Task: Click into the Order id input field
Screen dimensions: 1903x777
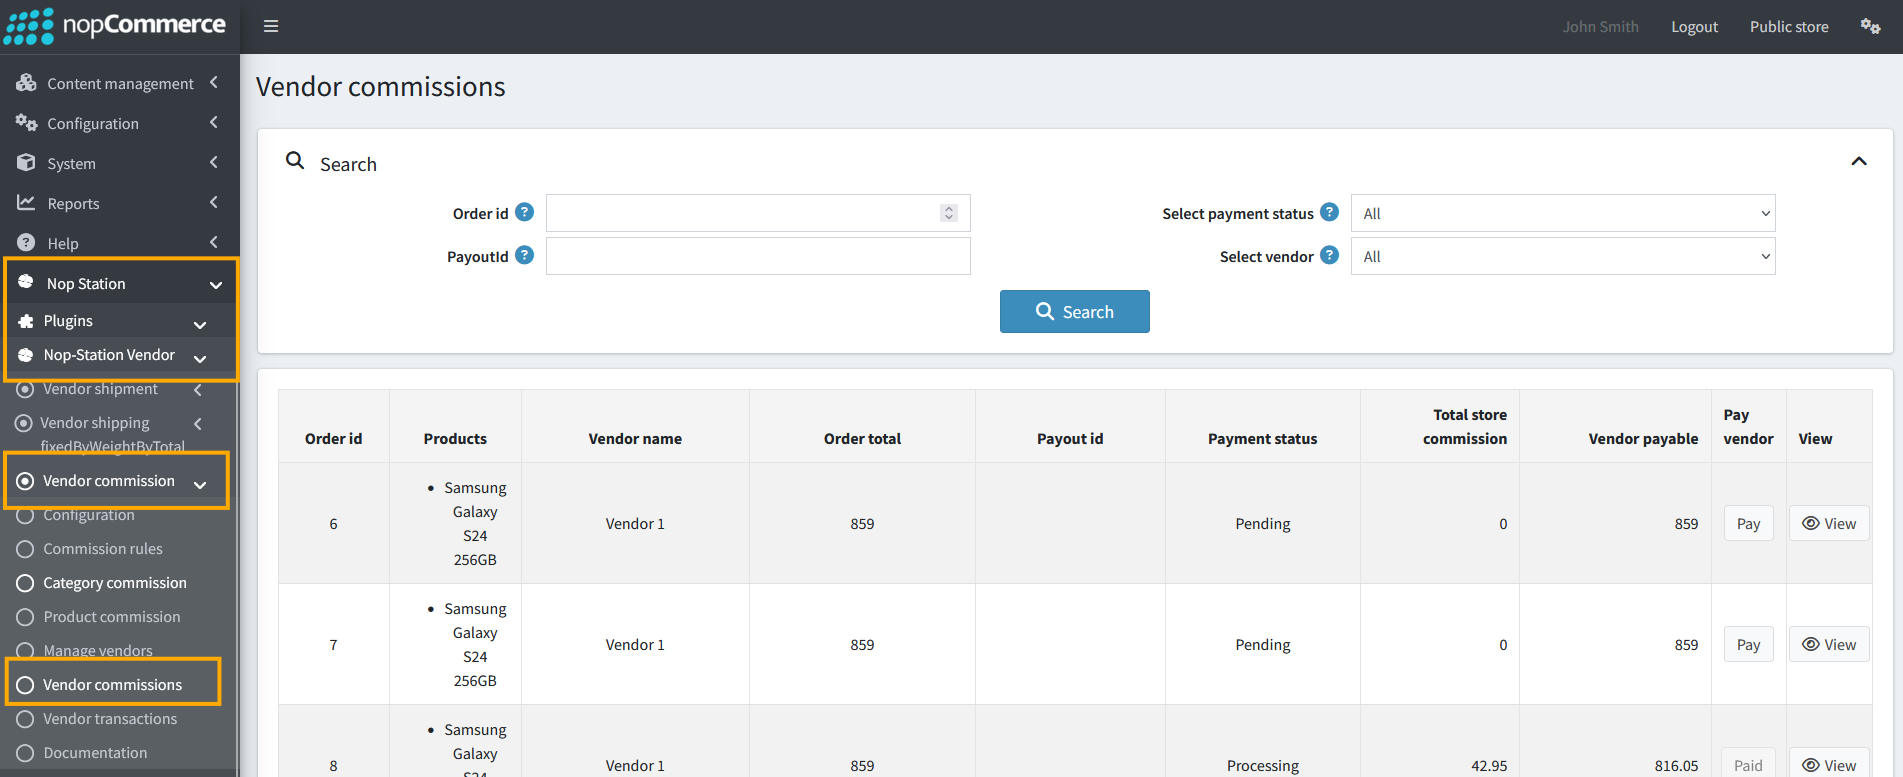Action: tap(758, 213)
